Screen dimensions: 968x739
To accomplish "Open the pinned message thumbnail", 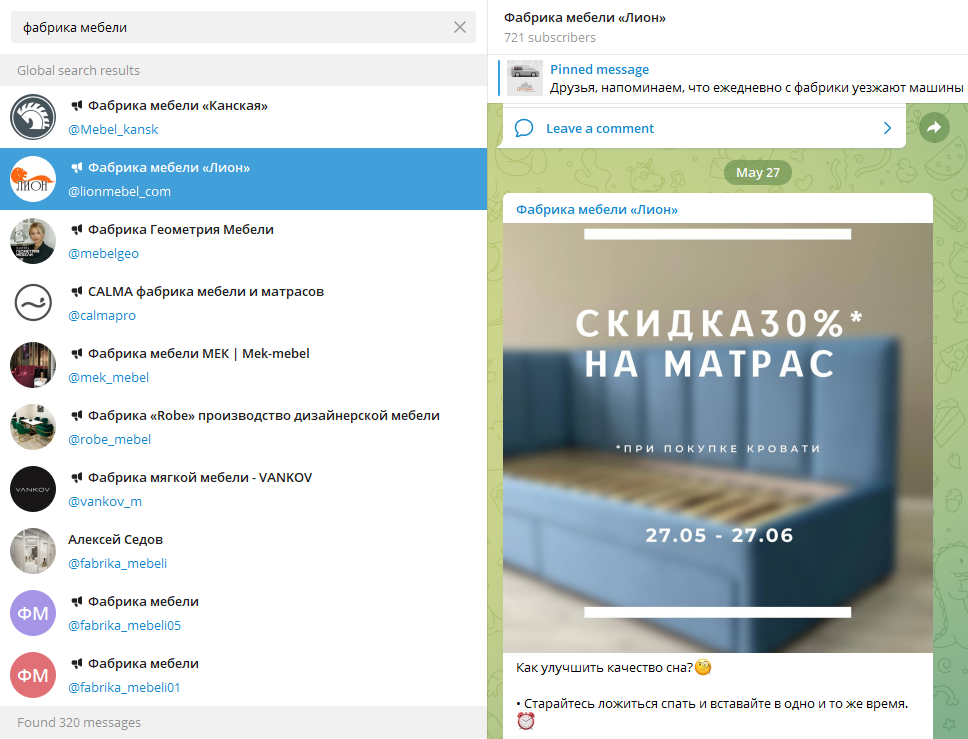I will (x=525, y=78).
